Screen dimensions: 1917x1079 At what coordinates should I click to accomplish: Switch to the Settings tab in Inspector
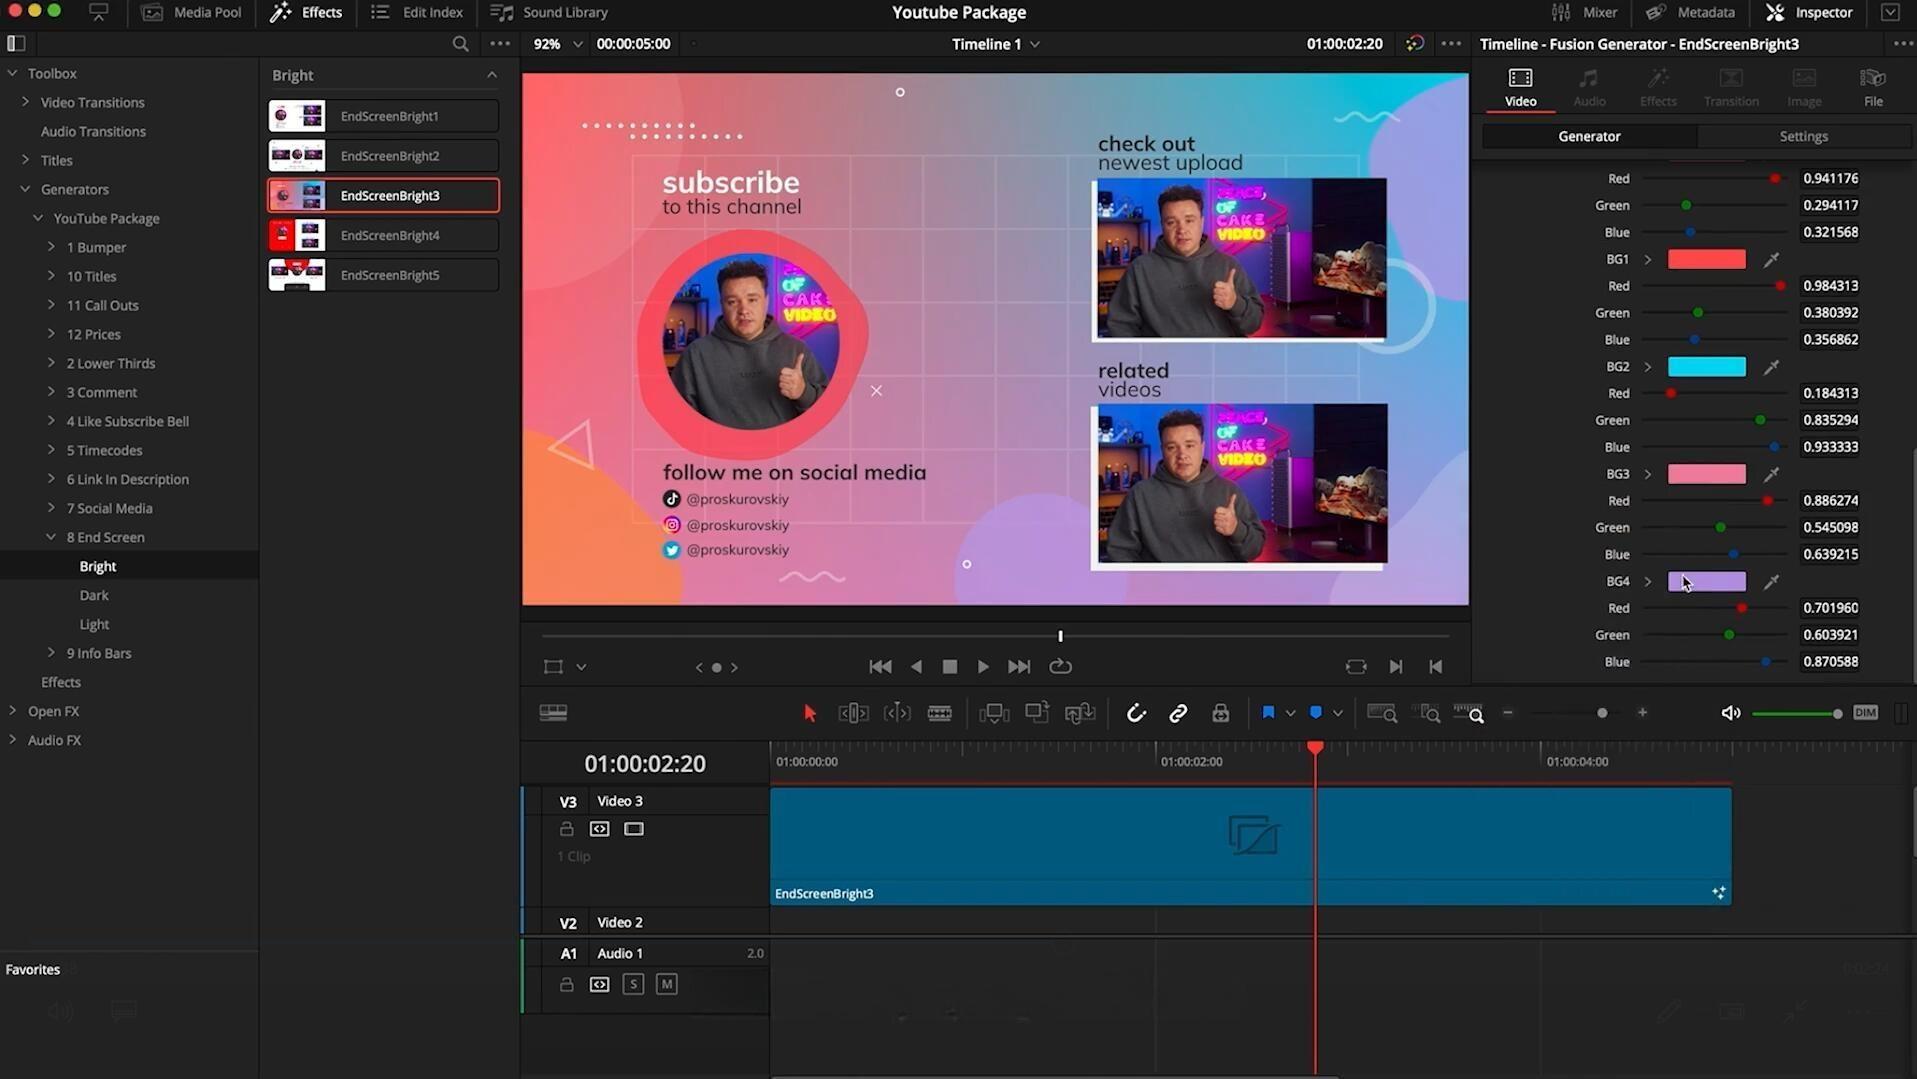pos(1803,136)
